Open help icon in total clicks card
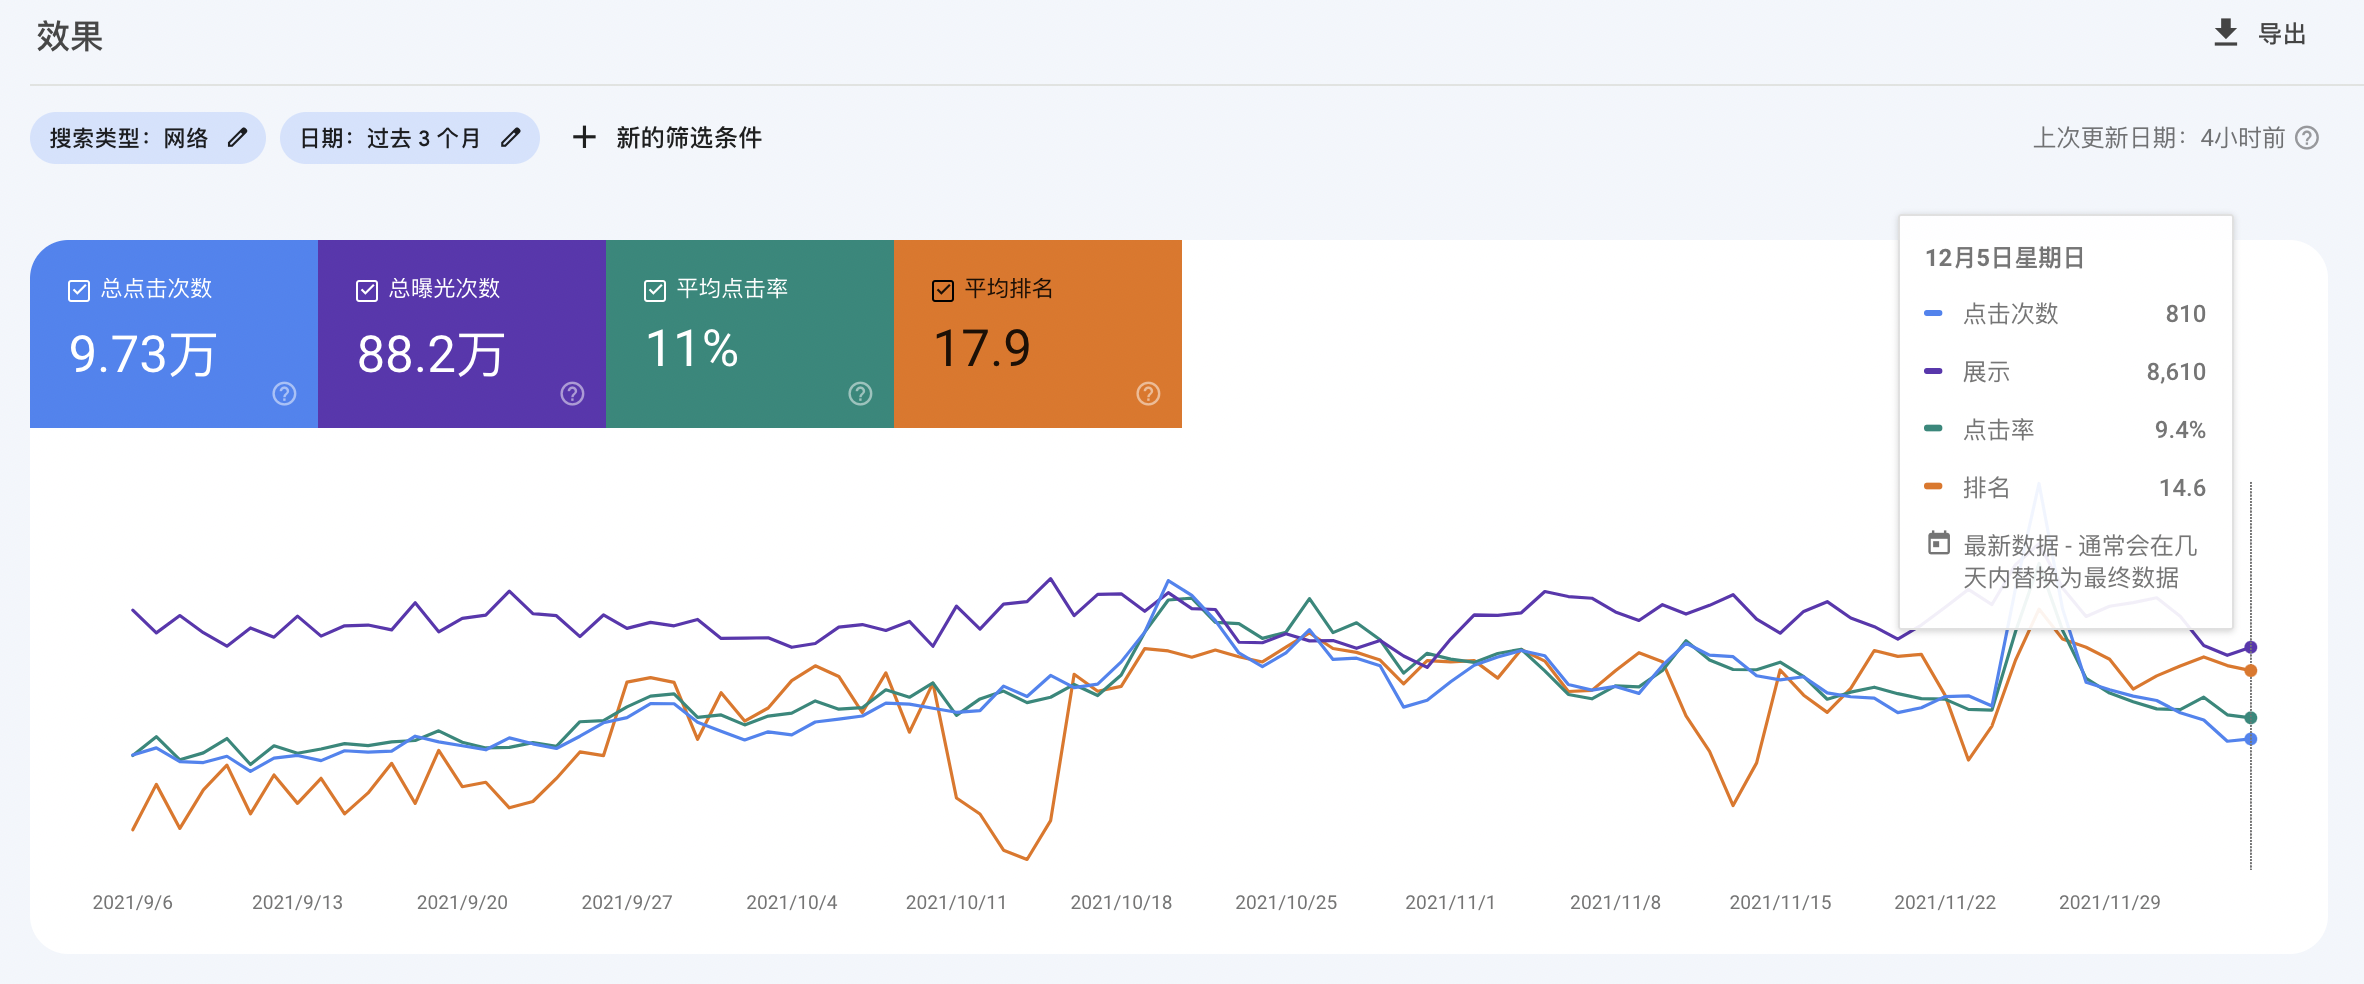Screen dimensions: 2364x984 285,394
